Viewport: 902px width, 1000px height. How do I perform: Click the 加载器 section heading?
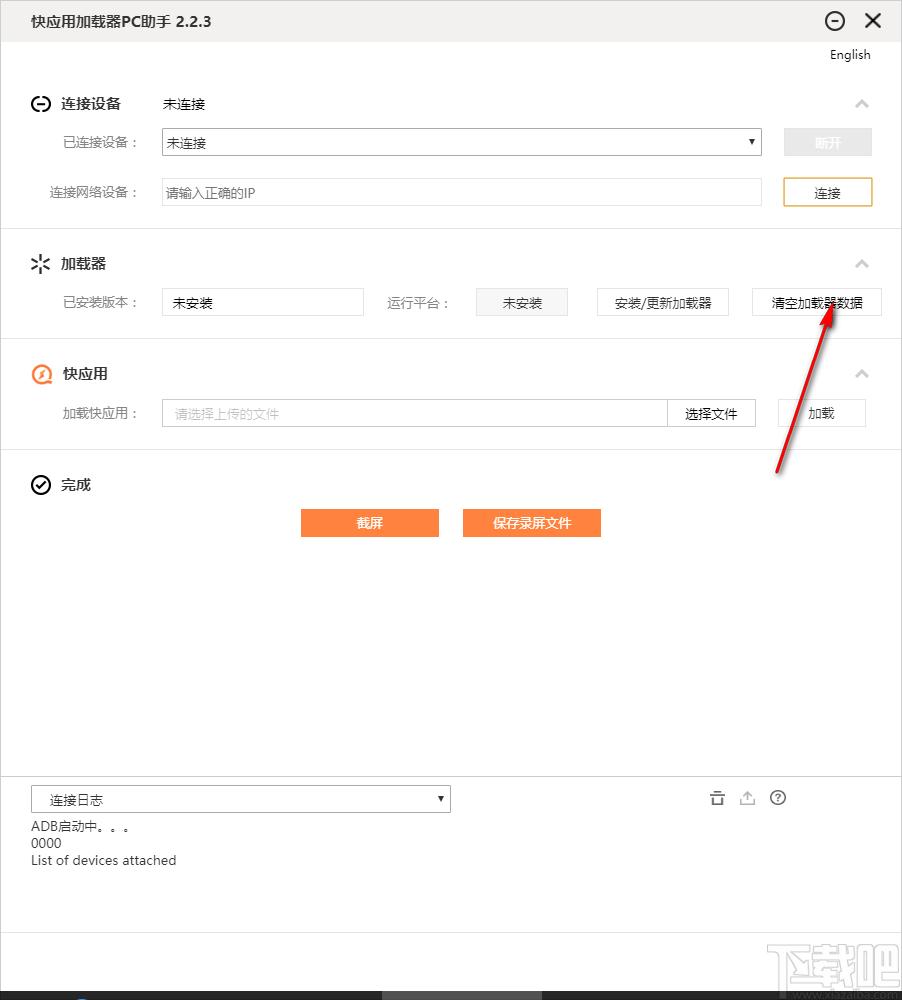coord(84,264)
